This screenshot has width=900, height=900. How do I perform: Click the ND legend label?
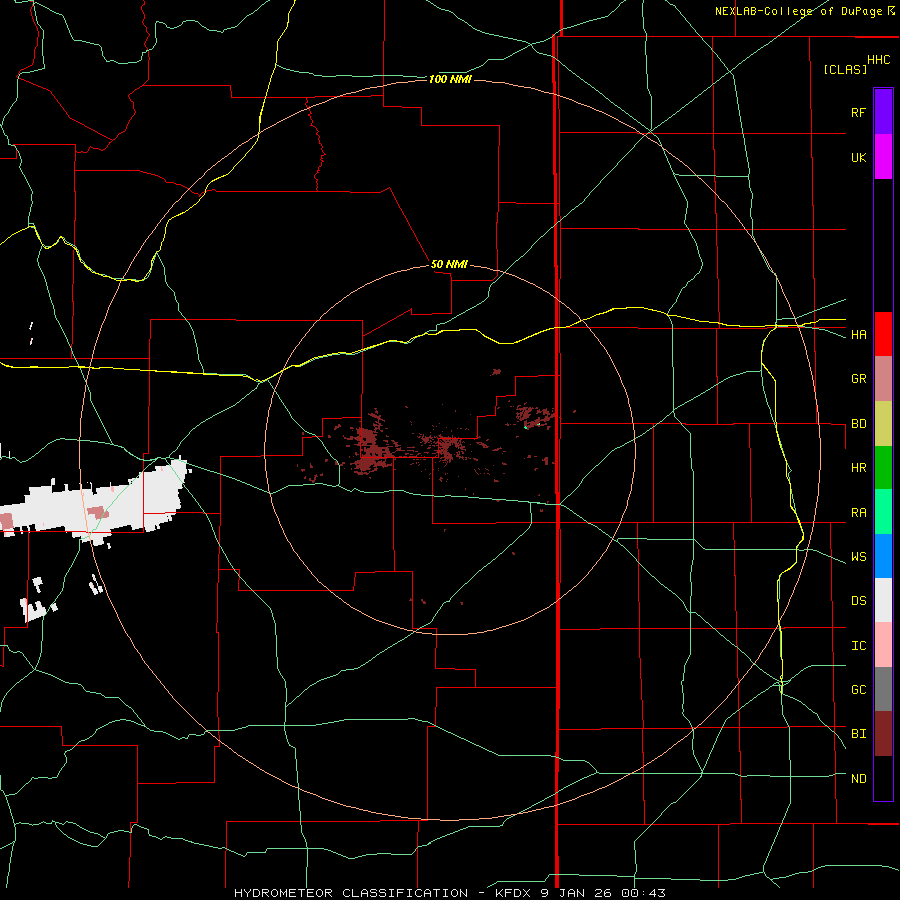(858, 779)
